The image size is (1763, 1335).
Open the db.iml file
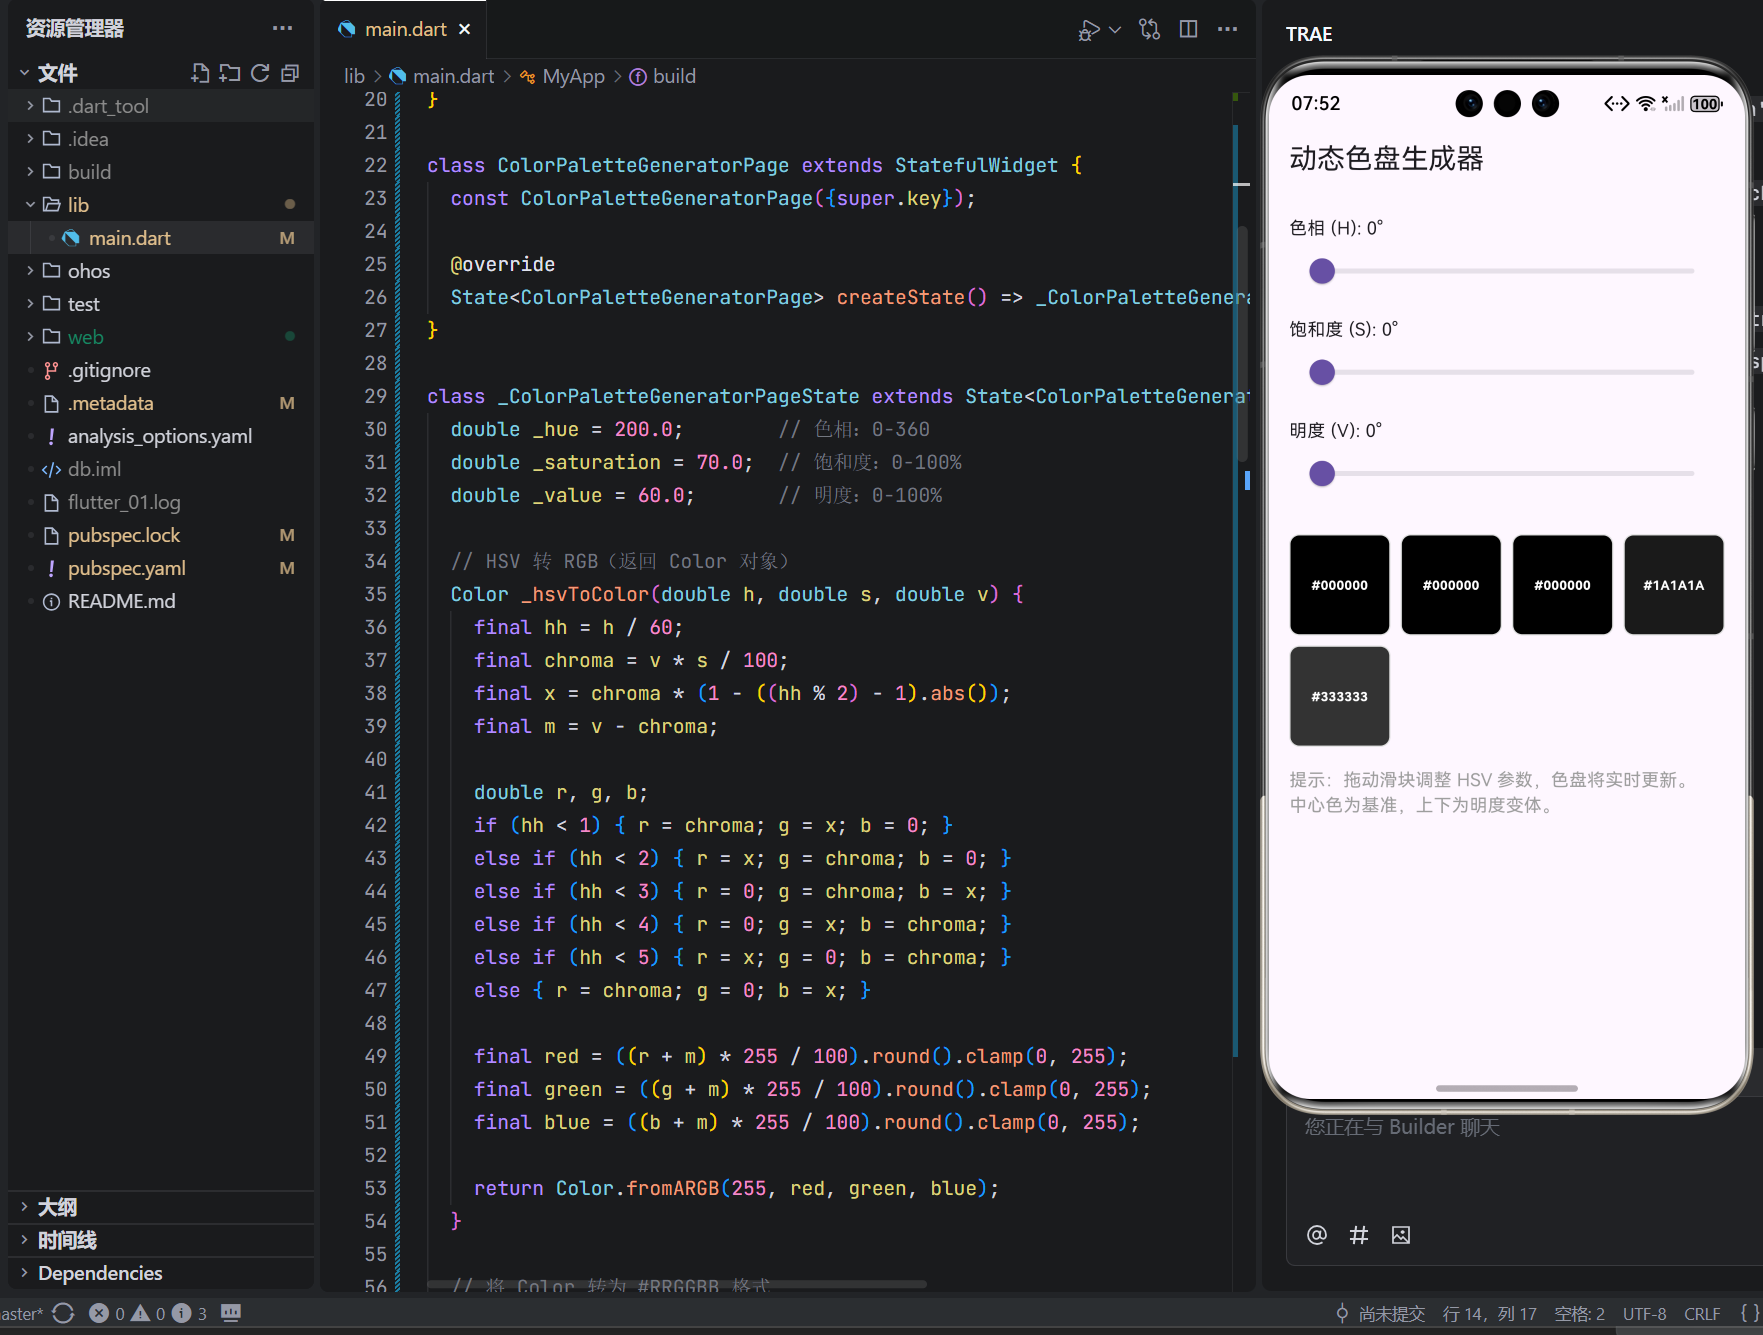click(160, 469)
